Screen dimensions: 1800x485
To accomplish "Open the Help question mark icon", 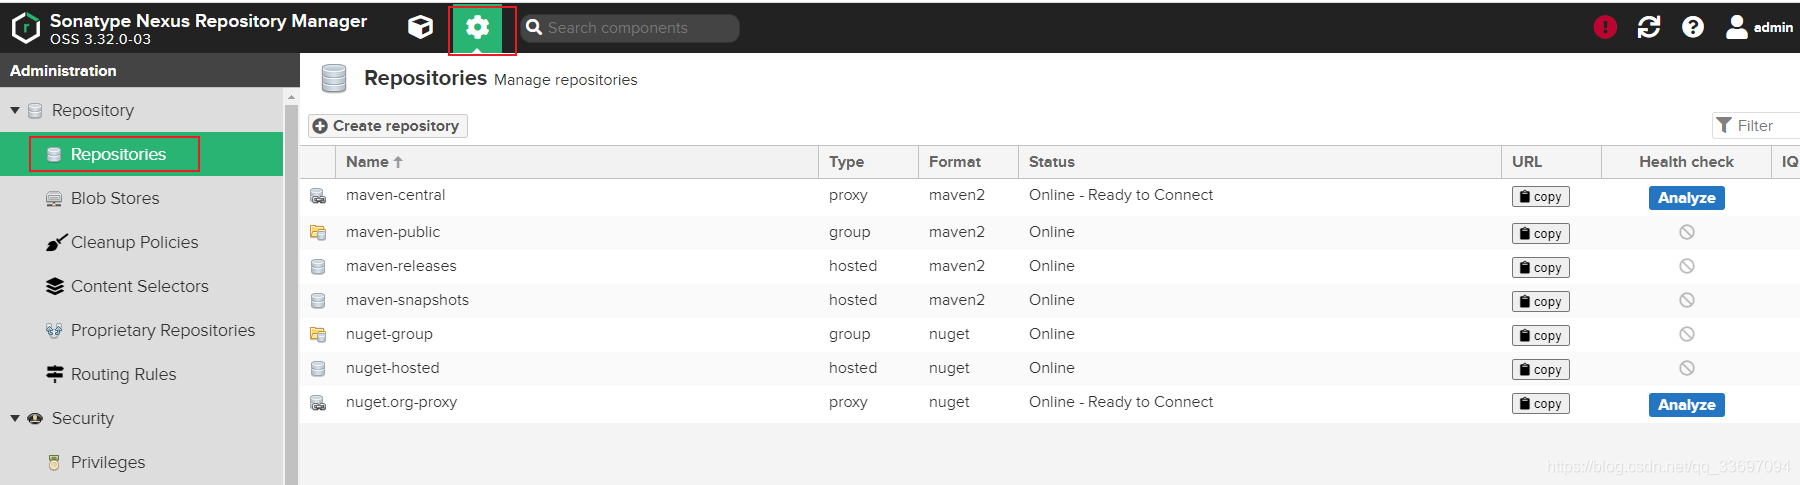I will 1693,27.
